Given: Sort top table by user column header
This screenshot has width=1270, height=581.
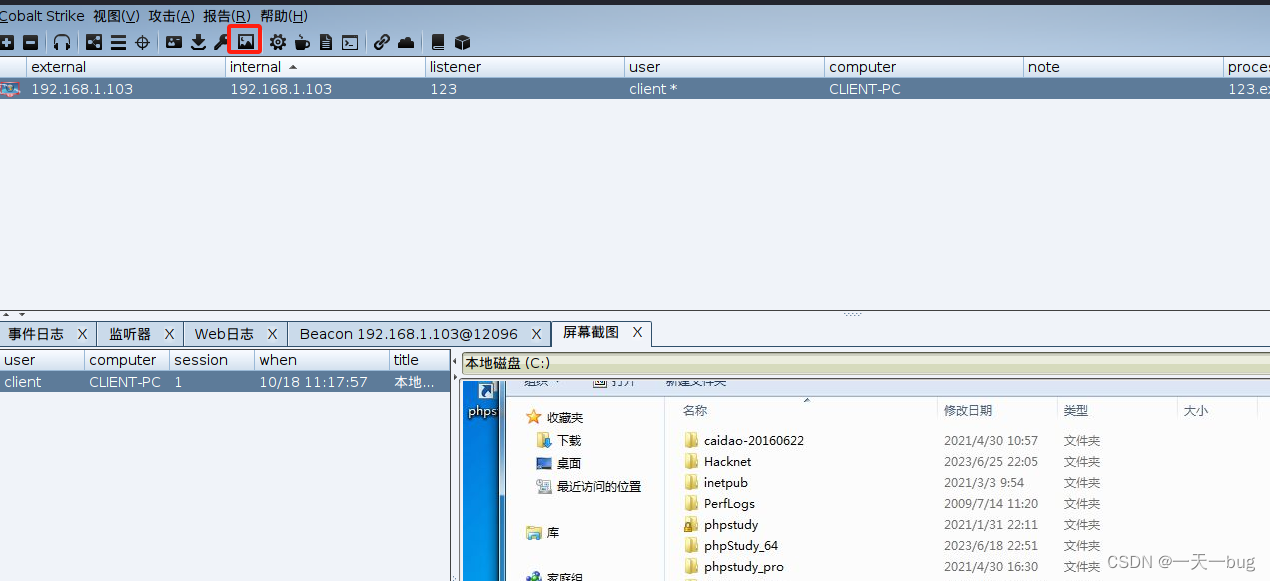Looking at the screenshot, I should pos(725,67).
